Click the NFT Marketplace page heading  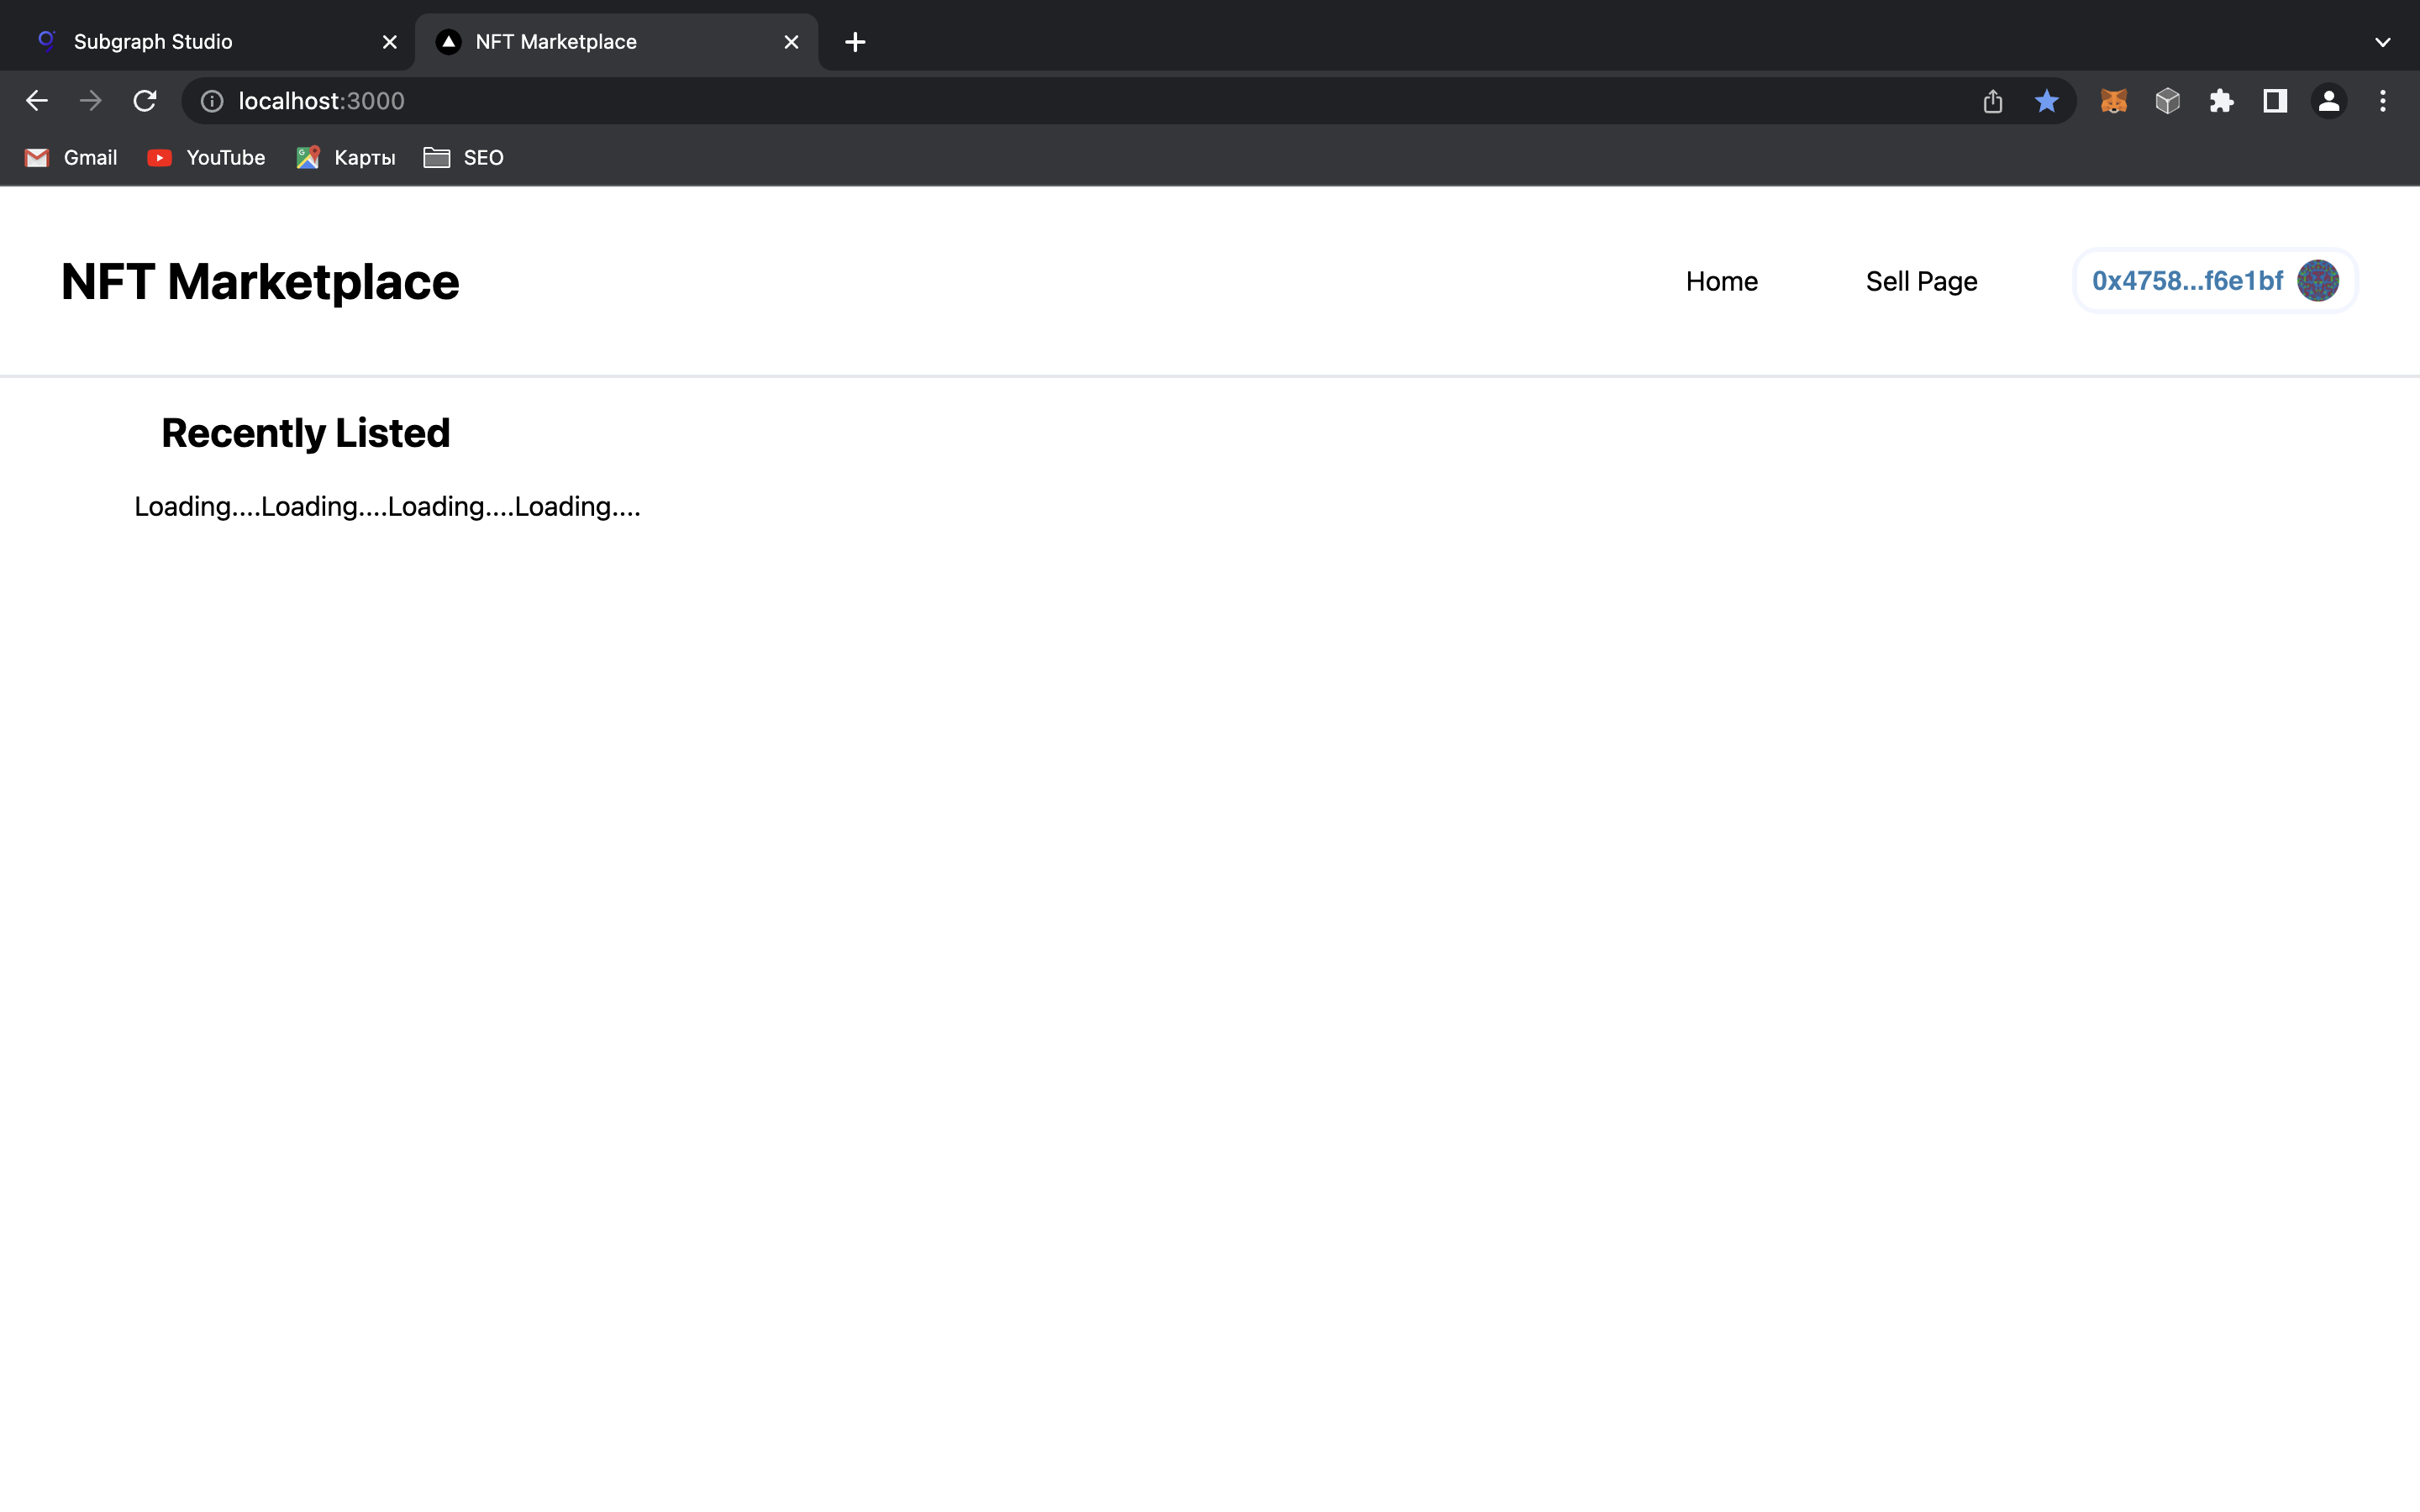pos(260,282)
